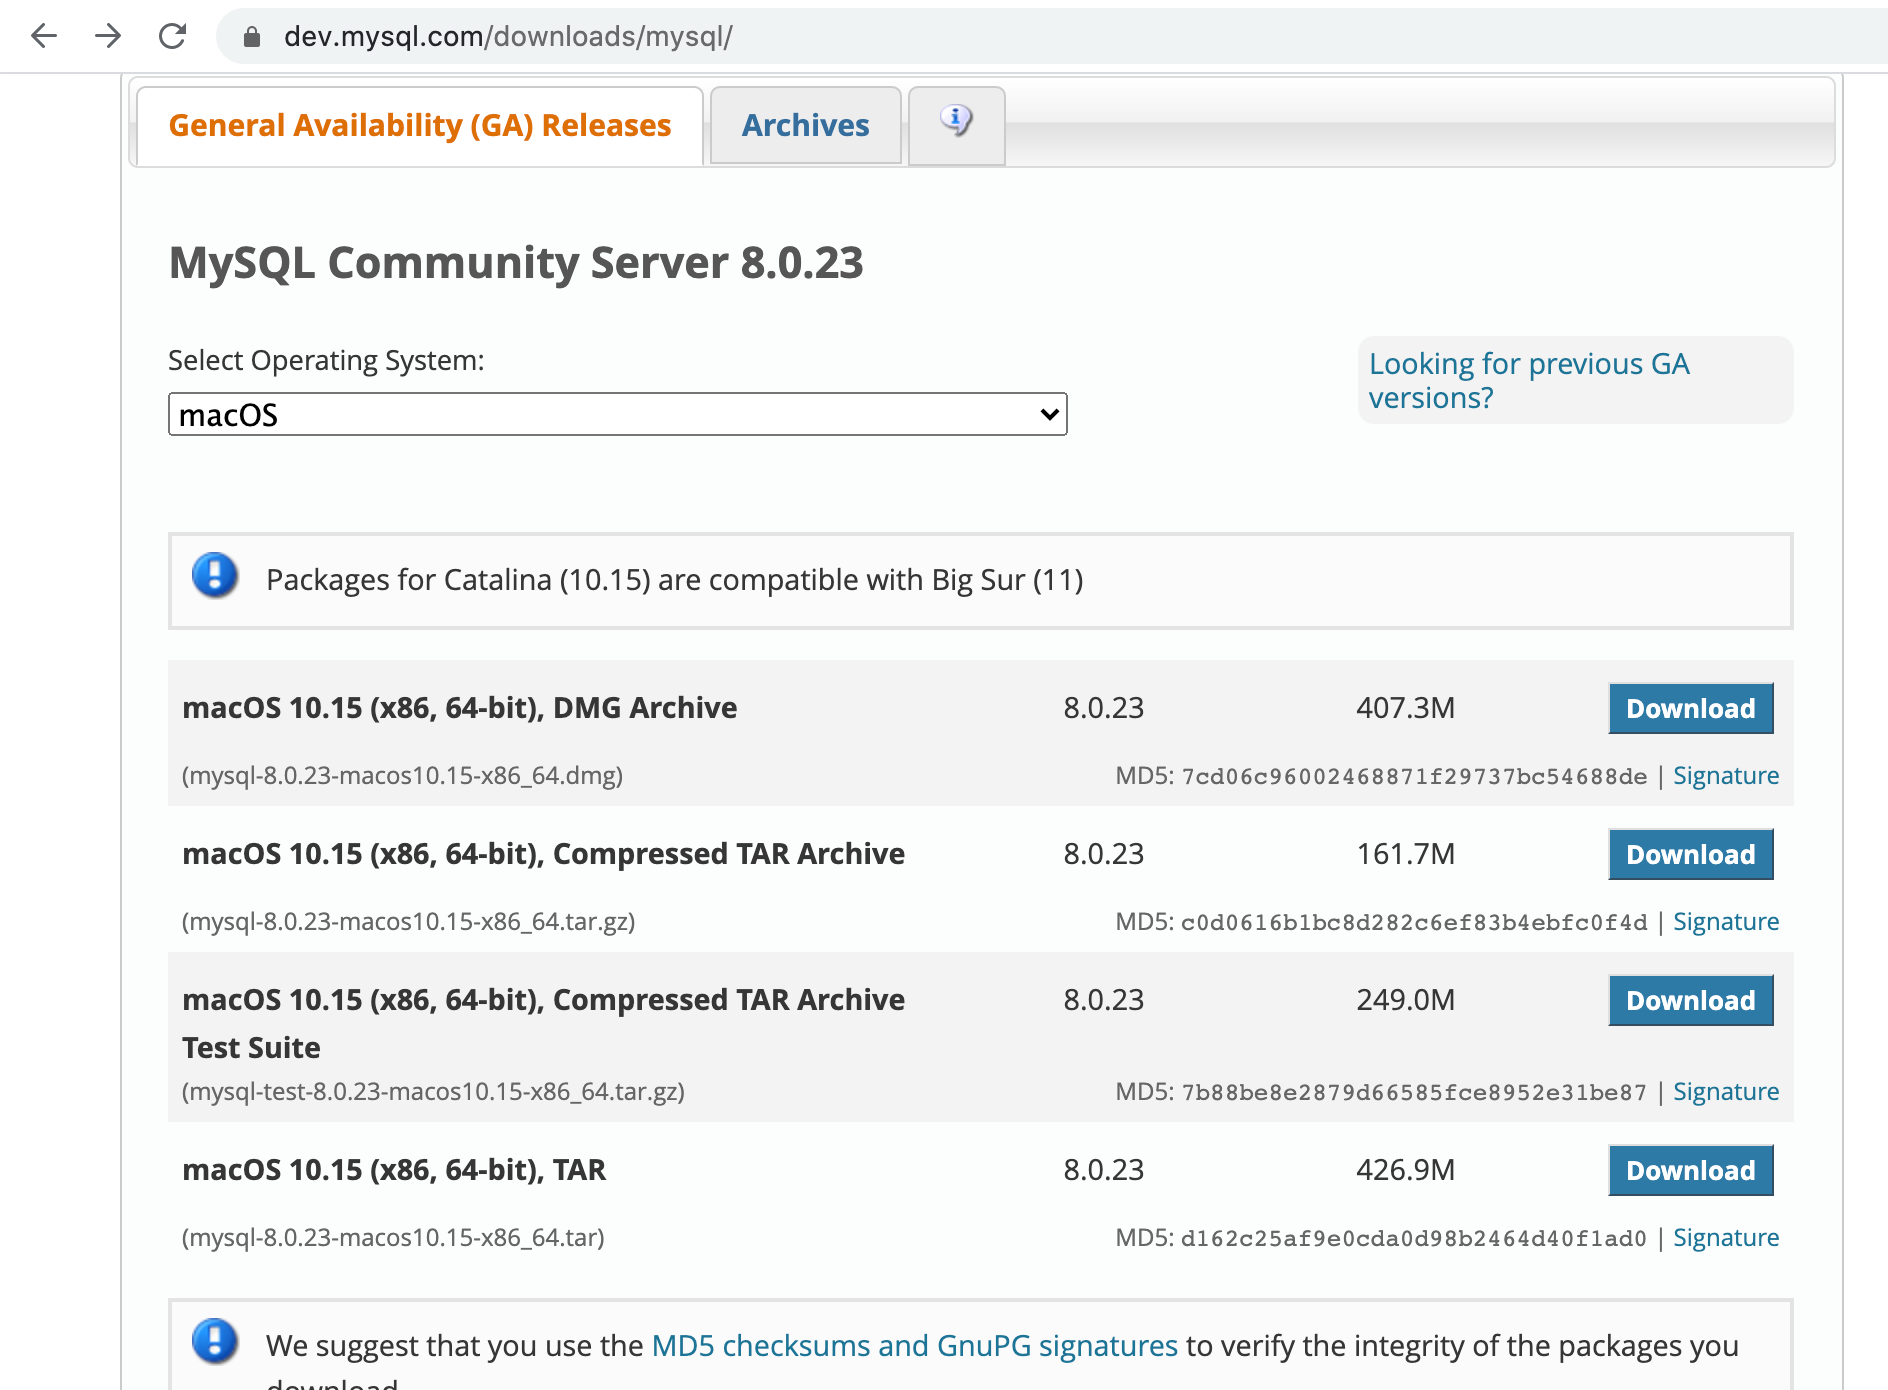This screenshot has width=1888, height=1390.
Task: Open Signature link for mysql-8.0.23-macos10.15-x86_64.tar.gz
Action: pyautogui.click(x=1726, y=922)
